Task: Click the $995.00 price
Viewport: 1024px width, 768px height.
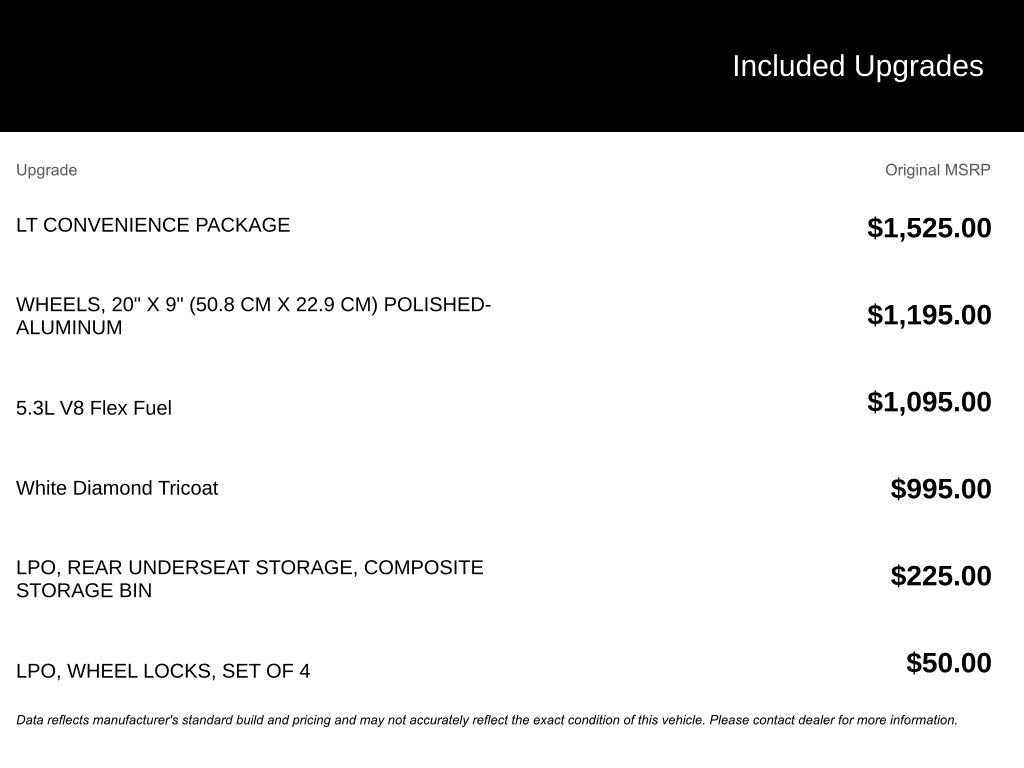Action: pyautogui.click(x=941, y=489)
